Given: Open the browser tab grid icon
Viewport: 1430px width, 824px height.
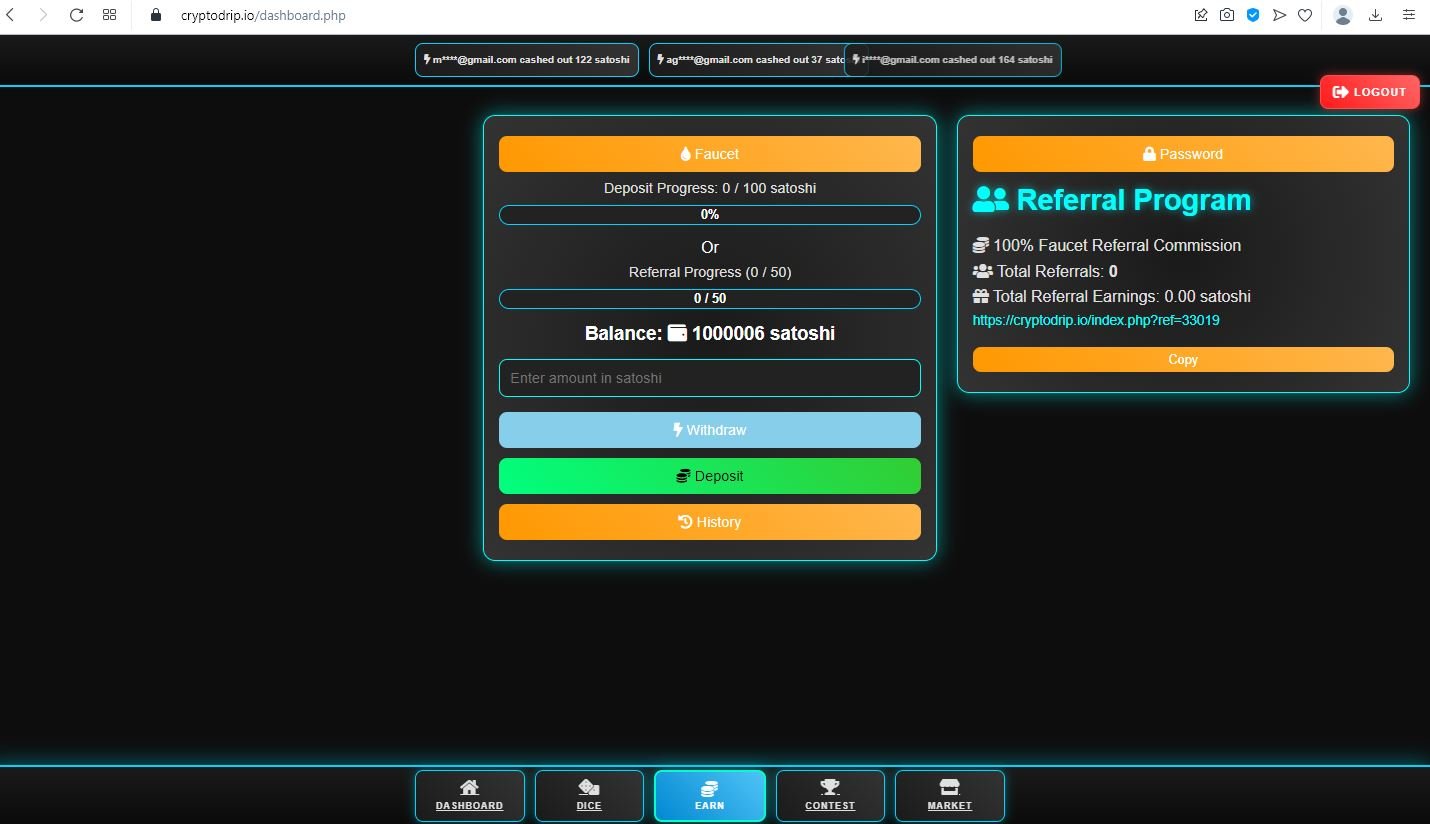Looking at the screenshot, I should 110,15.
